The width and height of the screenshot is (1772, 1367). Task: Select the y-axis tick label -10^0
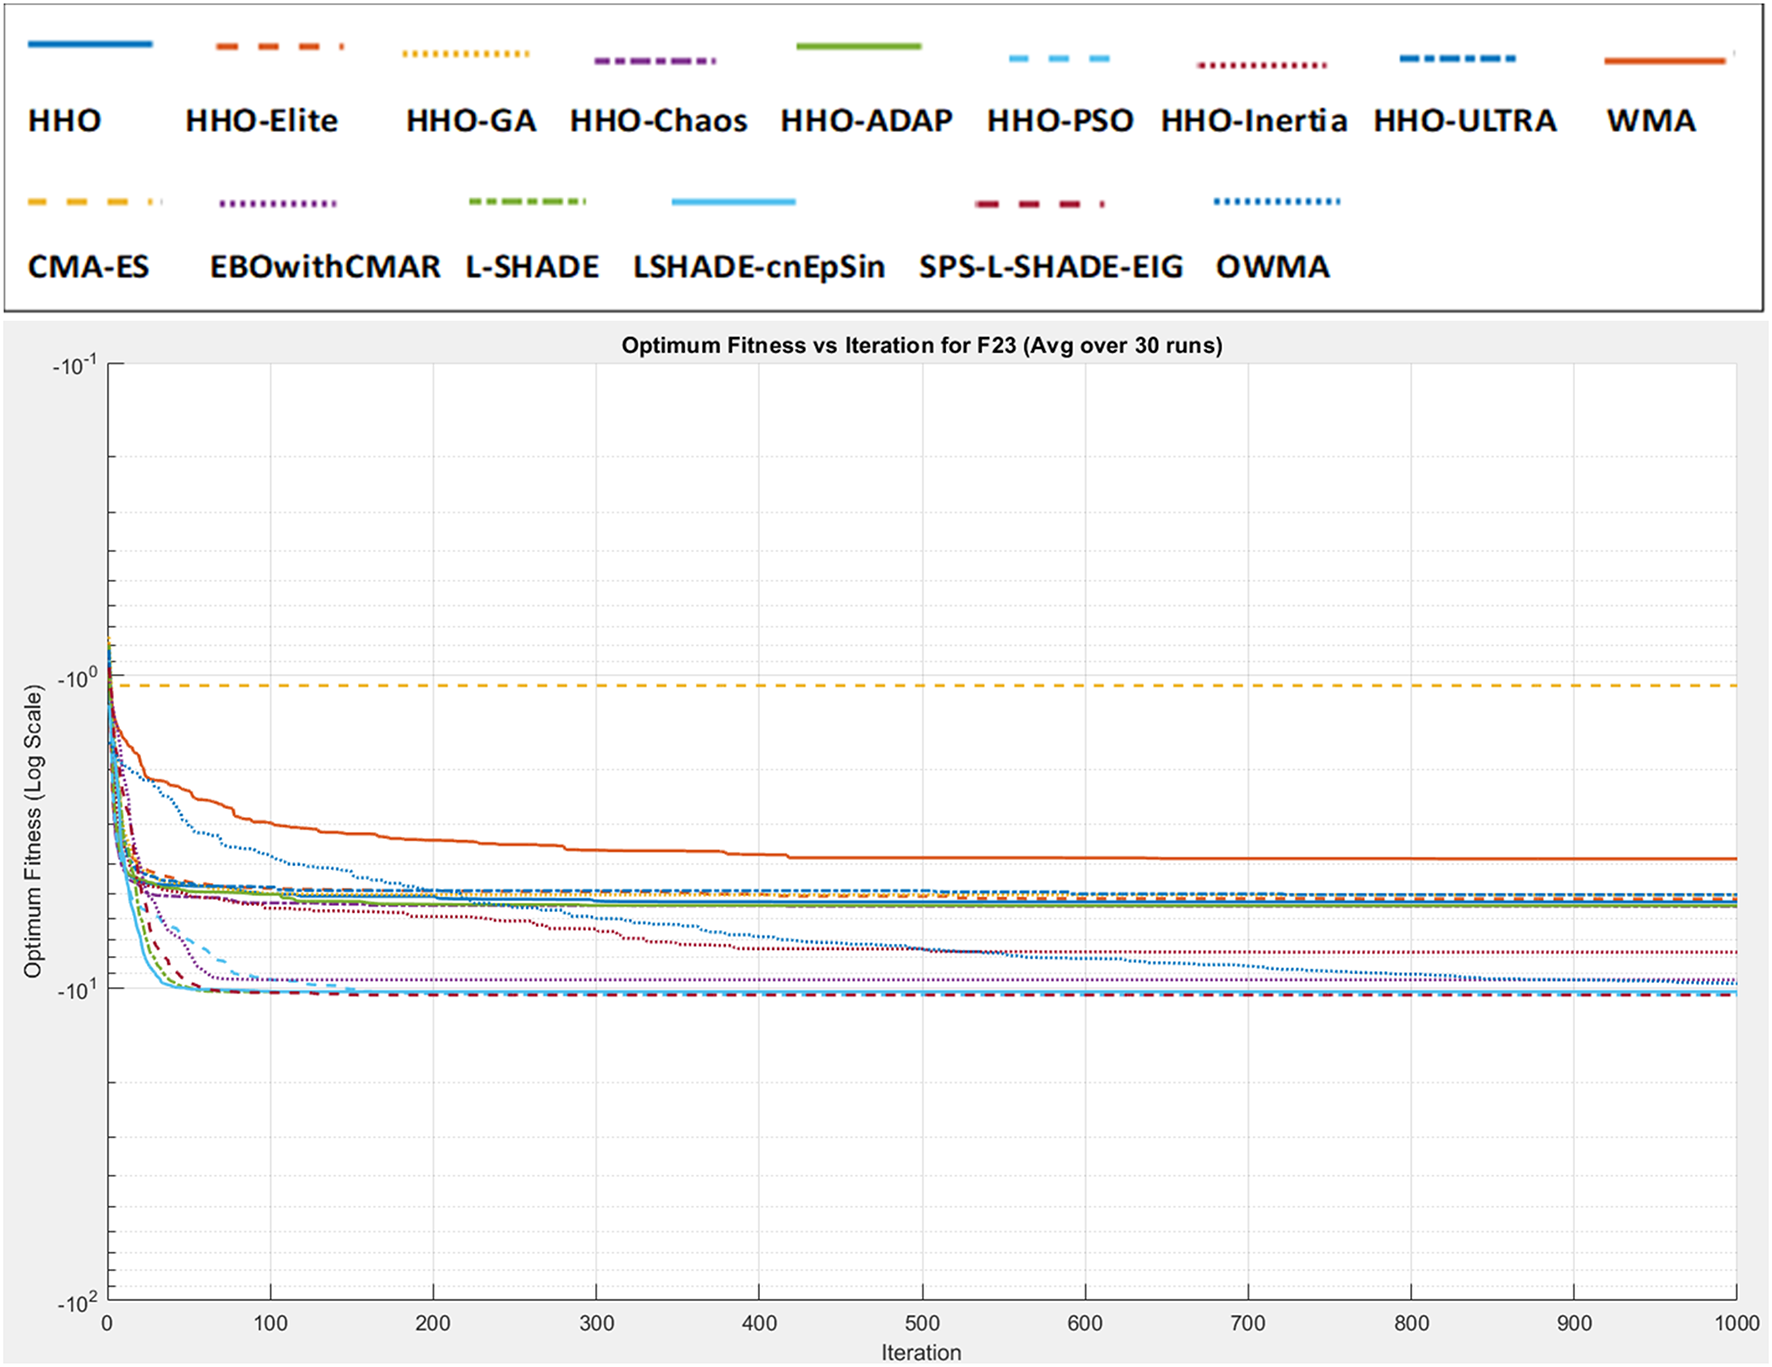pyautogui.click(x=77, y=678)
